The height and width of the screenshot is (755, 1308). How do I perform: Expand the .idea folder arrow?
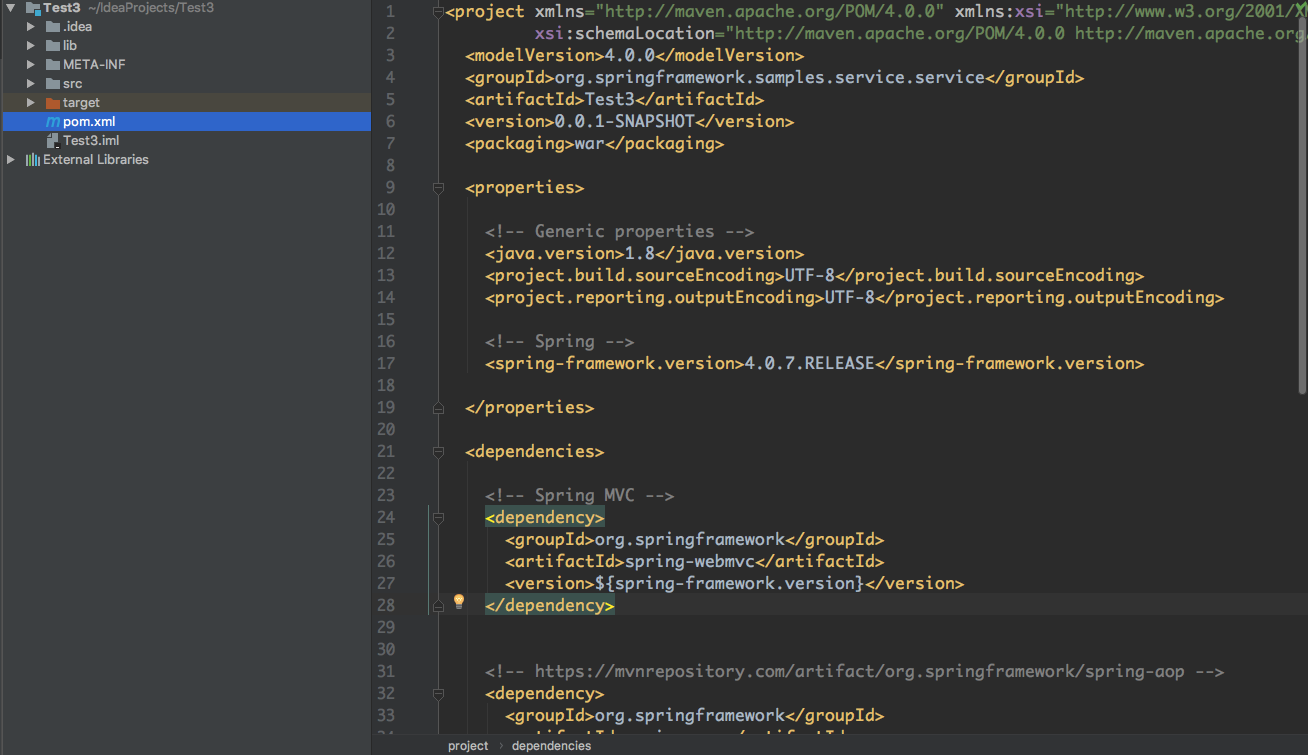tap(31, 26)
